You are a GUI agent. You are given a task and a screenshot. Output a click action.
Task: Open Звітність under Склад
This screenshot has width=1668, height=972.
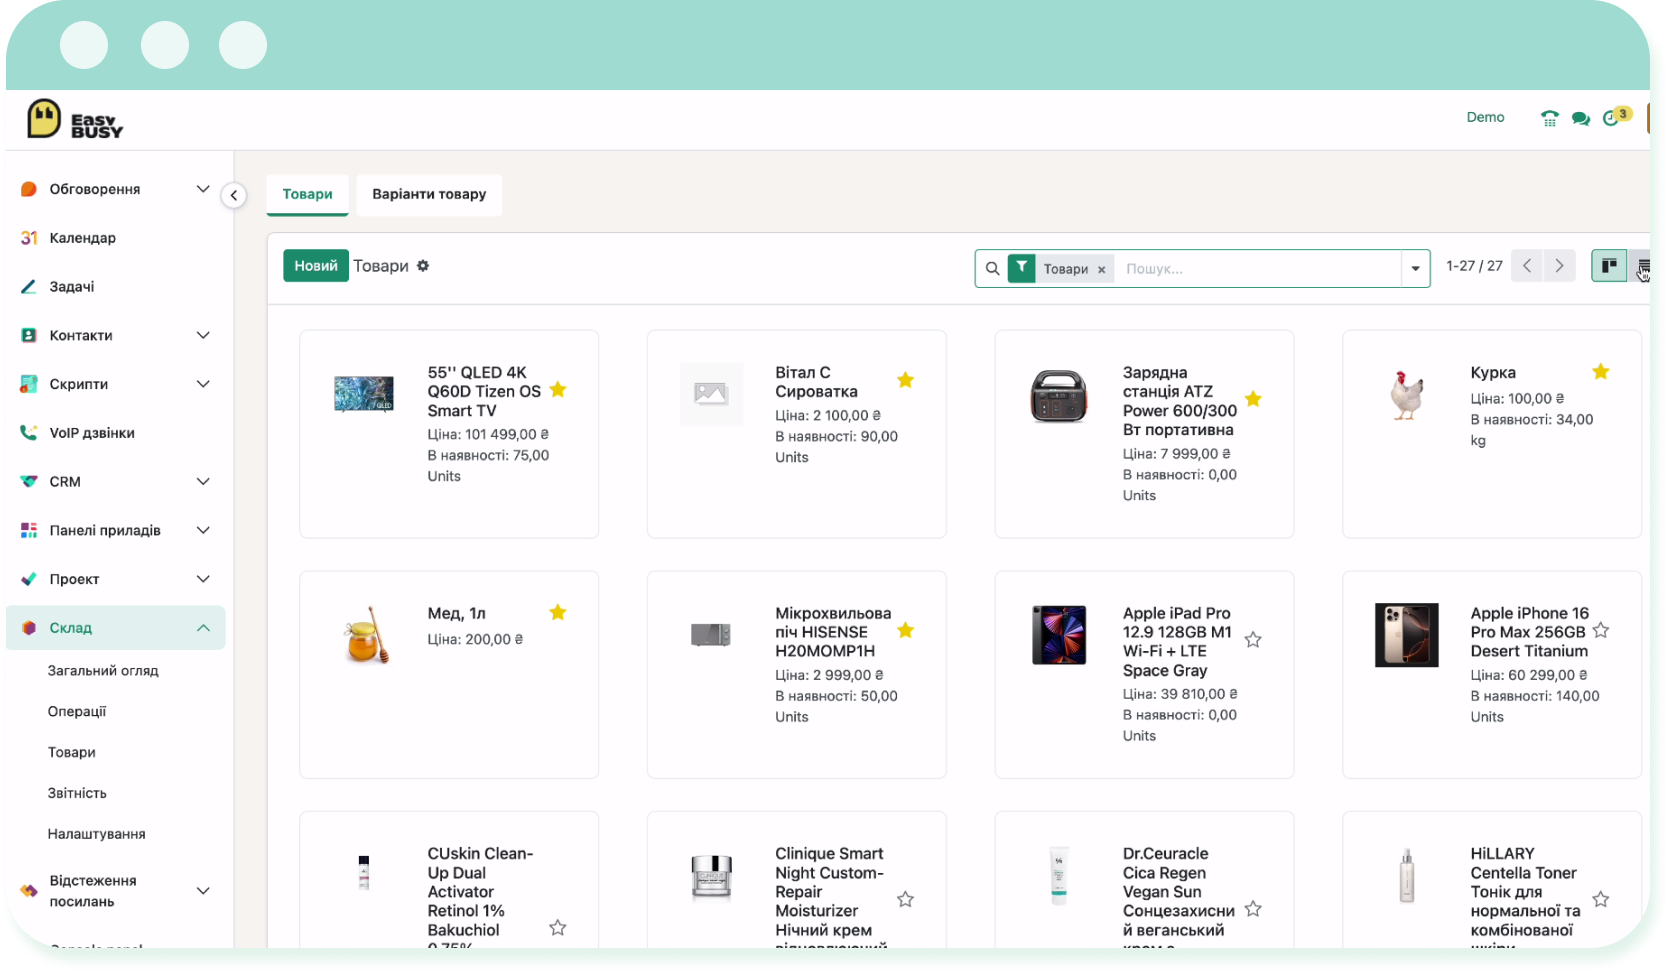click(x=77, y=793)
